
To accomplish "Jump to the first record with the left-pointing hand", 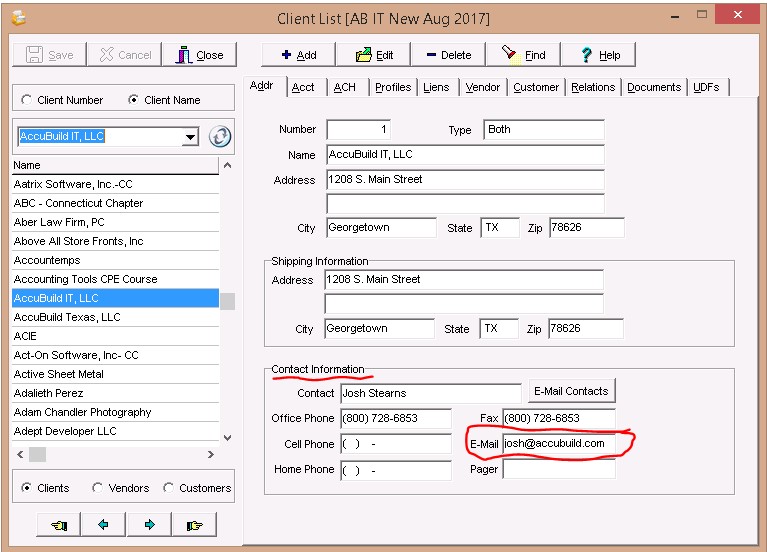I will 59,525.
